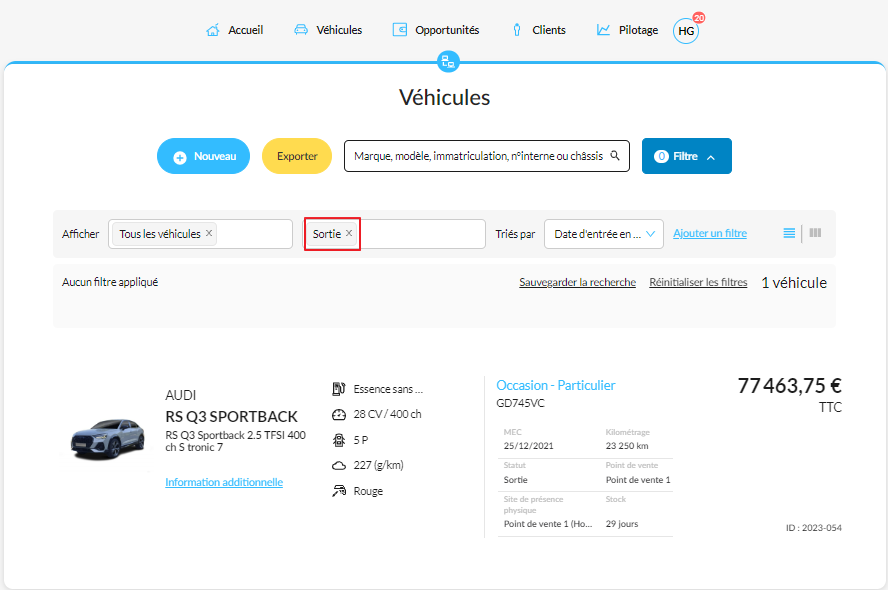Click the fuel pump icon beside Essence

[339, 389]
